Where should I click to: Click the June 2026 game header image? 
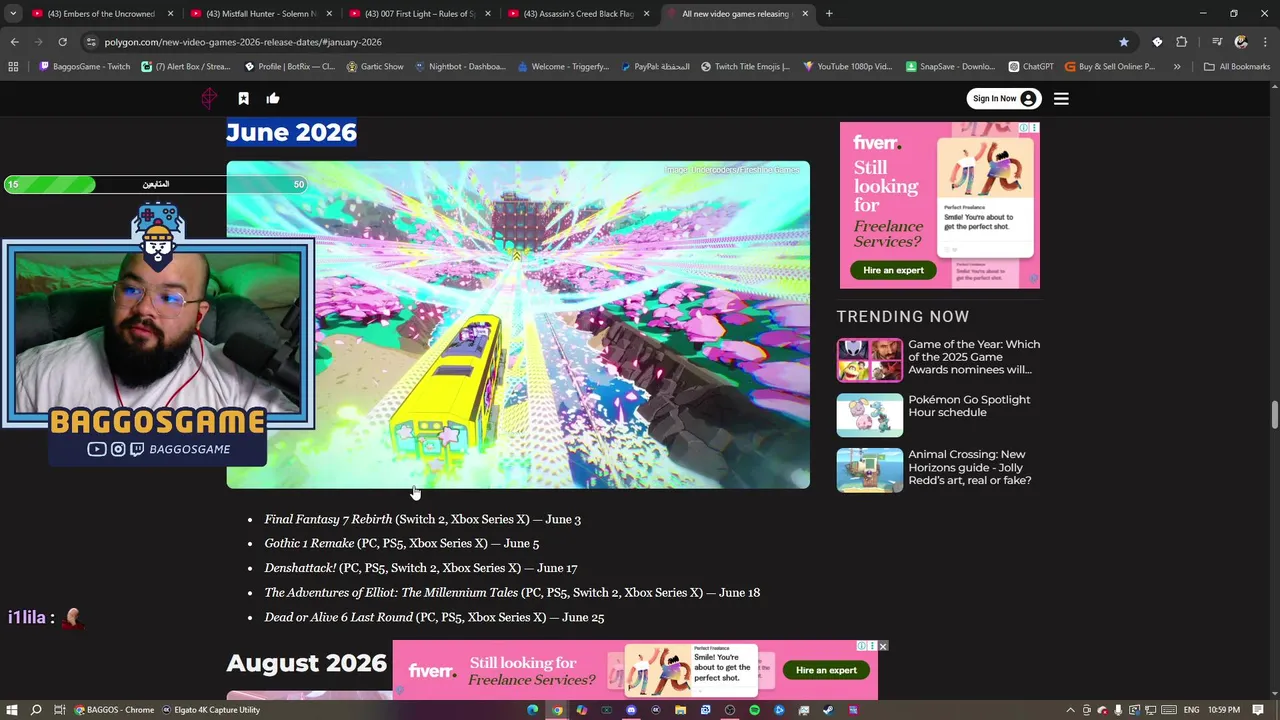coord(518,325)
